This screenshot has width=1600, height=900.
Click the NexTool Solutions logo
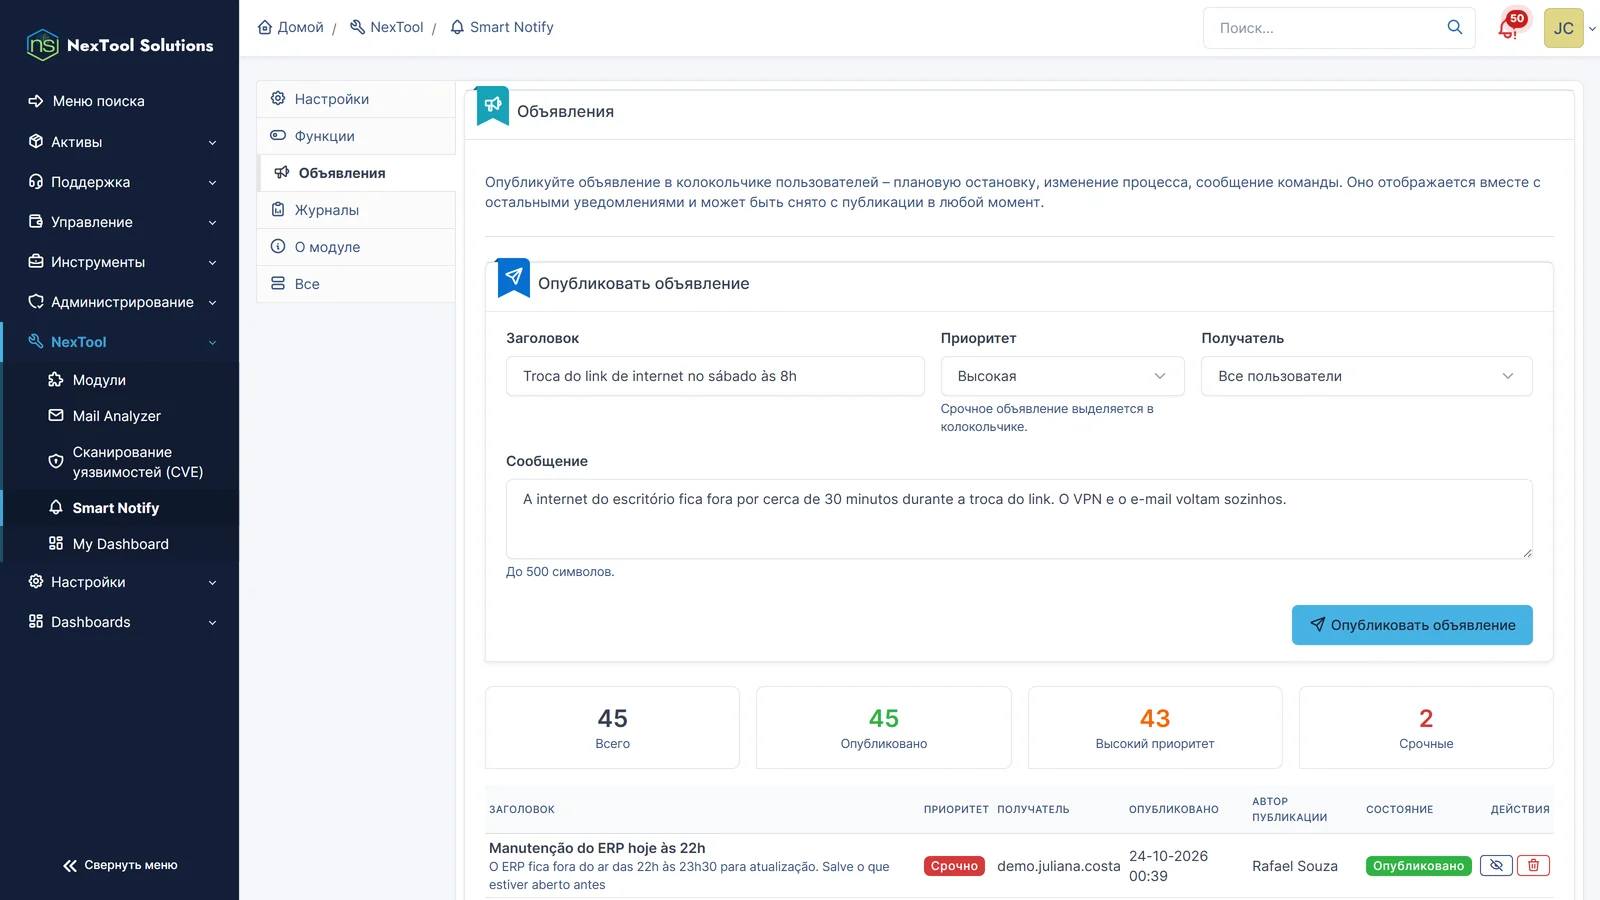click(x=120, y=45)
